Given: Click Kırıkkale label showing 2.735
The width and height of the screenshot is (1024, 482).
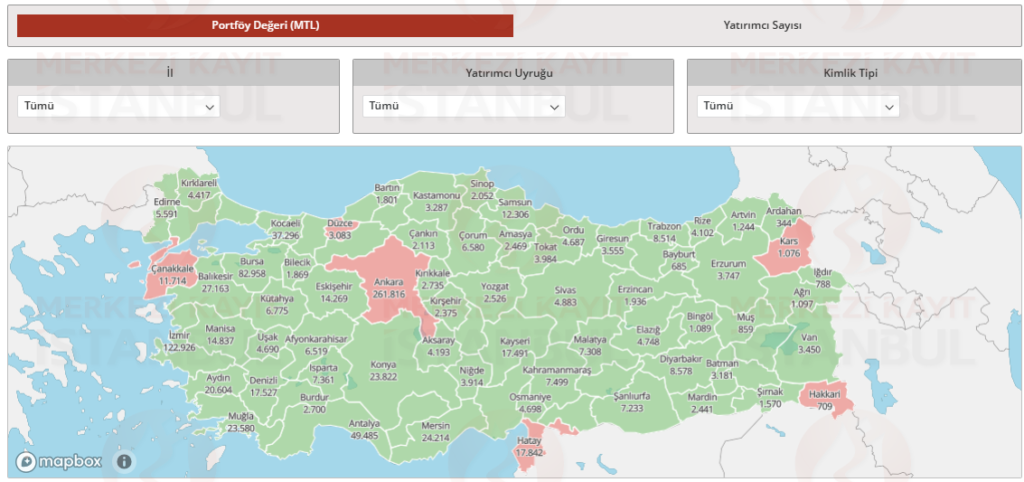Looking at the screenshot, I should (x=432, y=279).
